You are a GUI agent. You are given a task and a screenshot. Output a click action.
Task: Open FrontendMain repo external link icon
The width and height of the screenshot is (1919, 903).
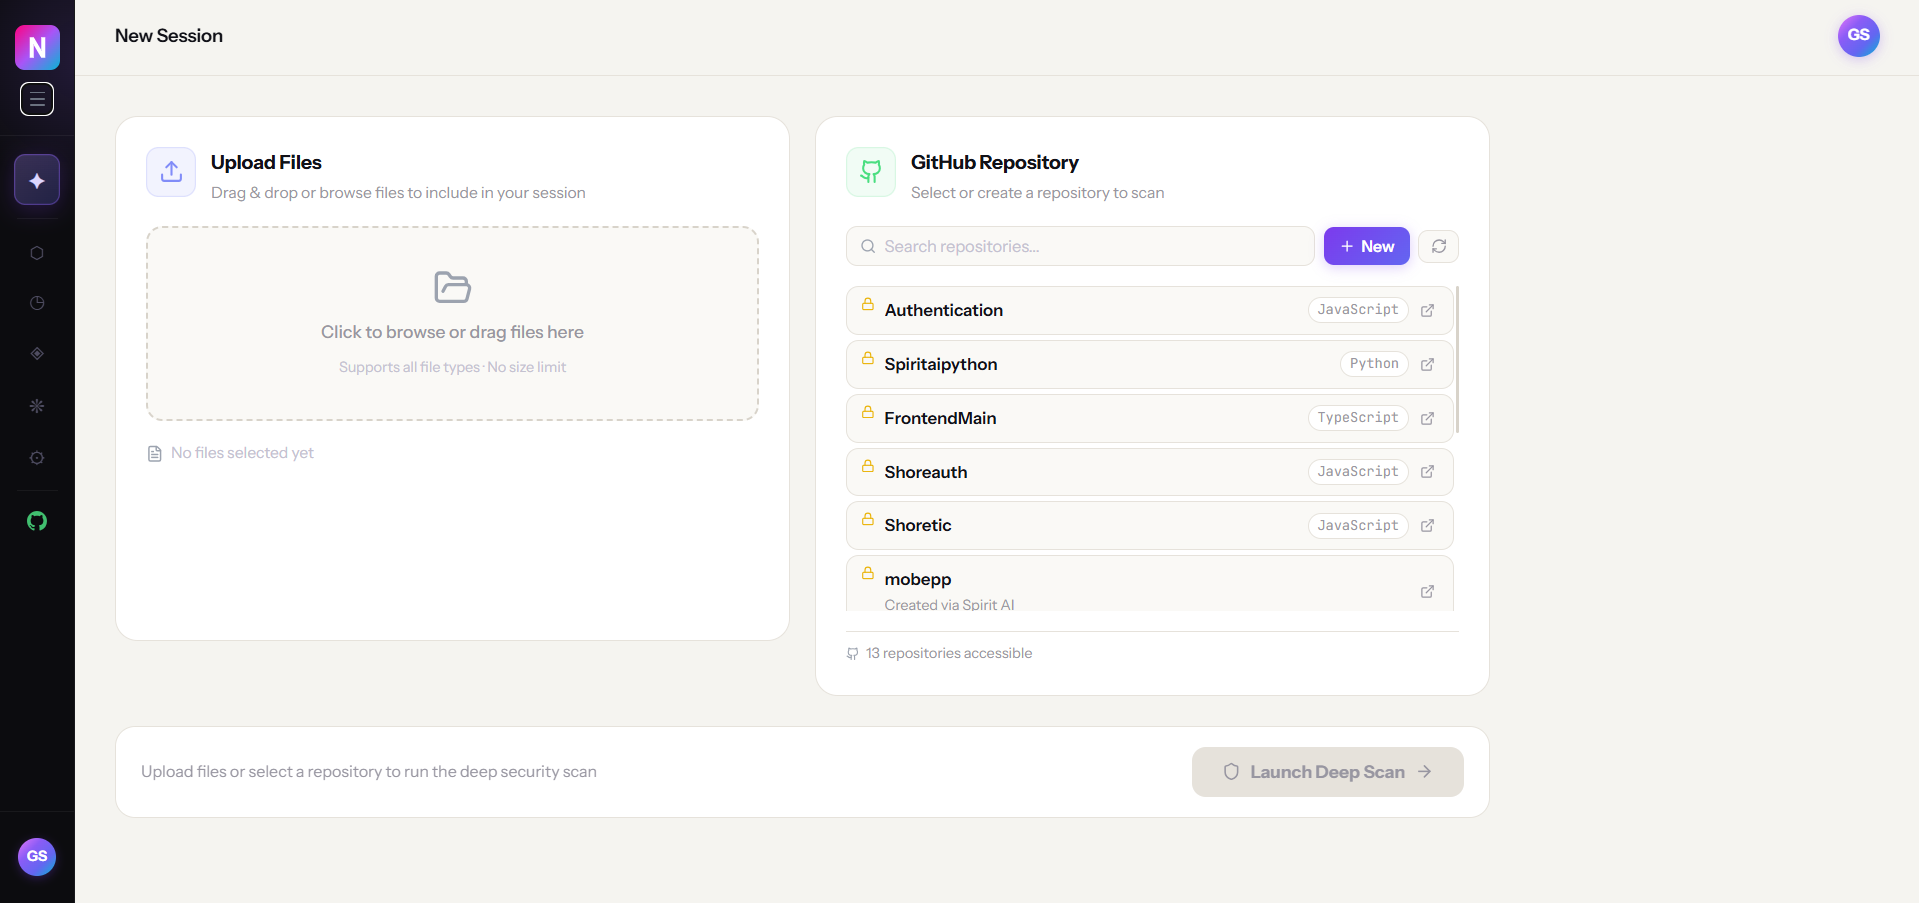[x=1428, y=419]
